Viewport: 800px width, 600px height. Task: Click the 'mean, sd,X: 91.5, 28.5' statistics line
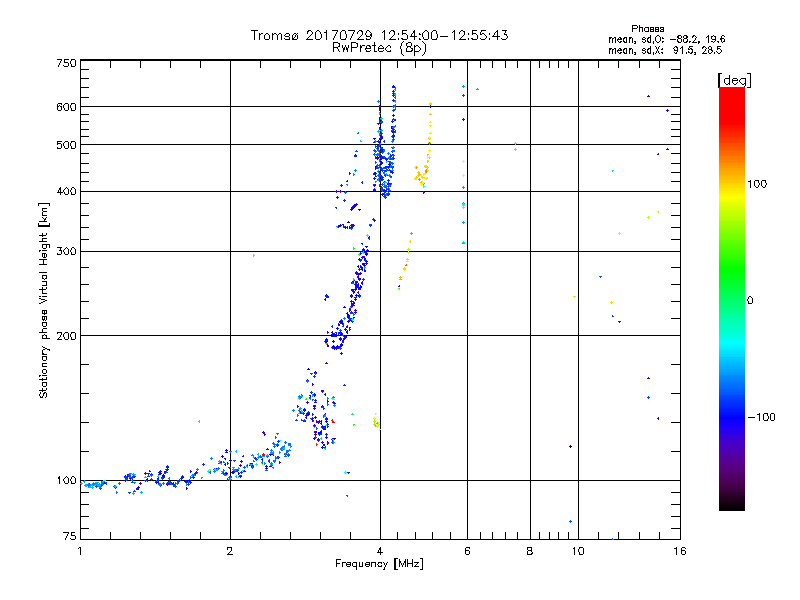[x=665, y=50]
